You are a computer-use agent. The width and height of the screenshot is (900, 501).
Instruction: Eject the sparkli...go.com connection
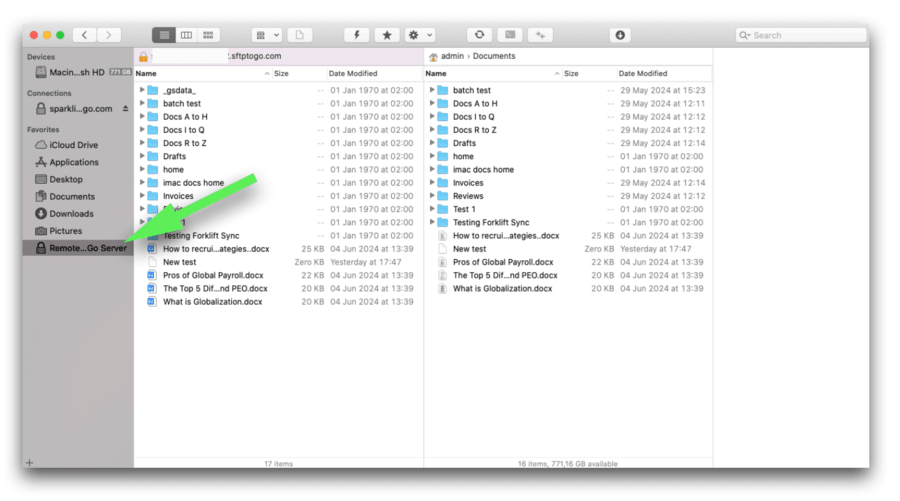(x=125, y=108)
